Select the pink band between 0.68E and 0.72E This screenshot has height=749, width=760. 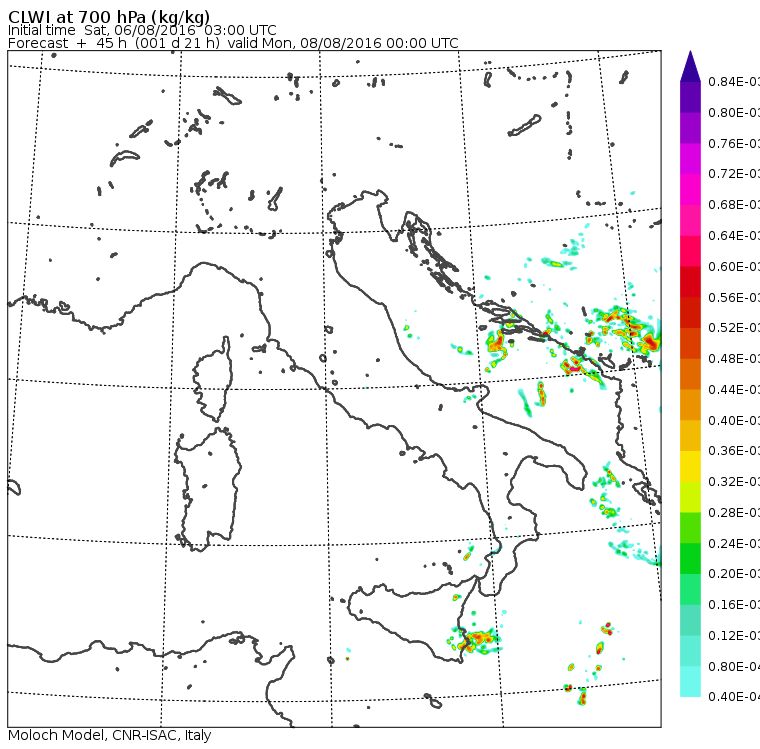click(x=690, y=190)
